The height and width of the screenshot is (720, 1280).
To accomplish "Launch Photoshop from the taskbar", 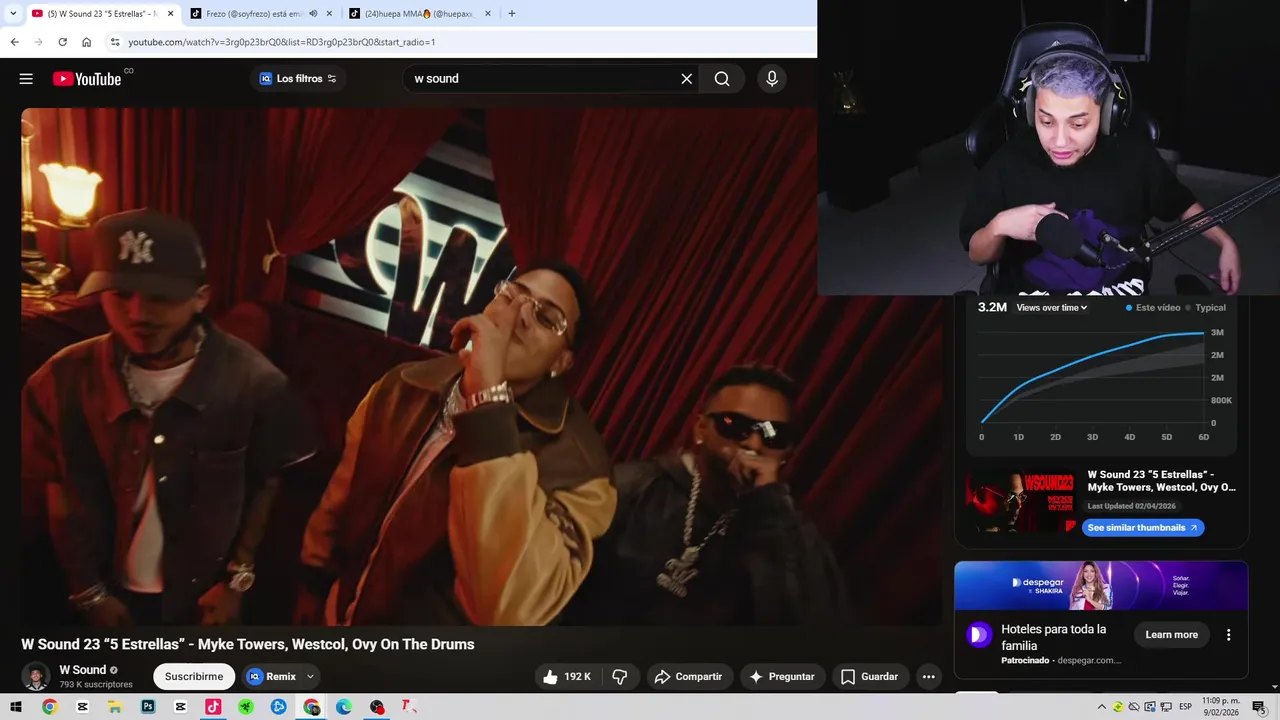I will pyautogui.click(x=148, y=707).
